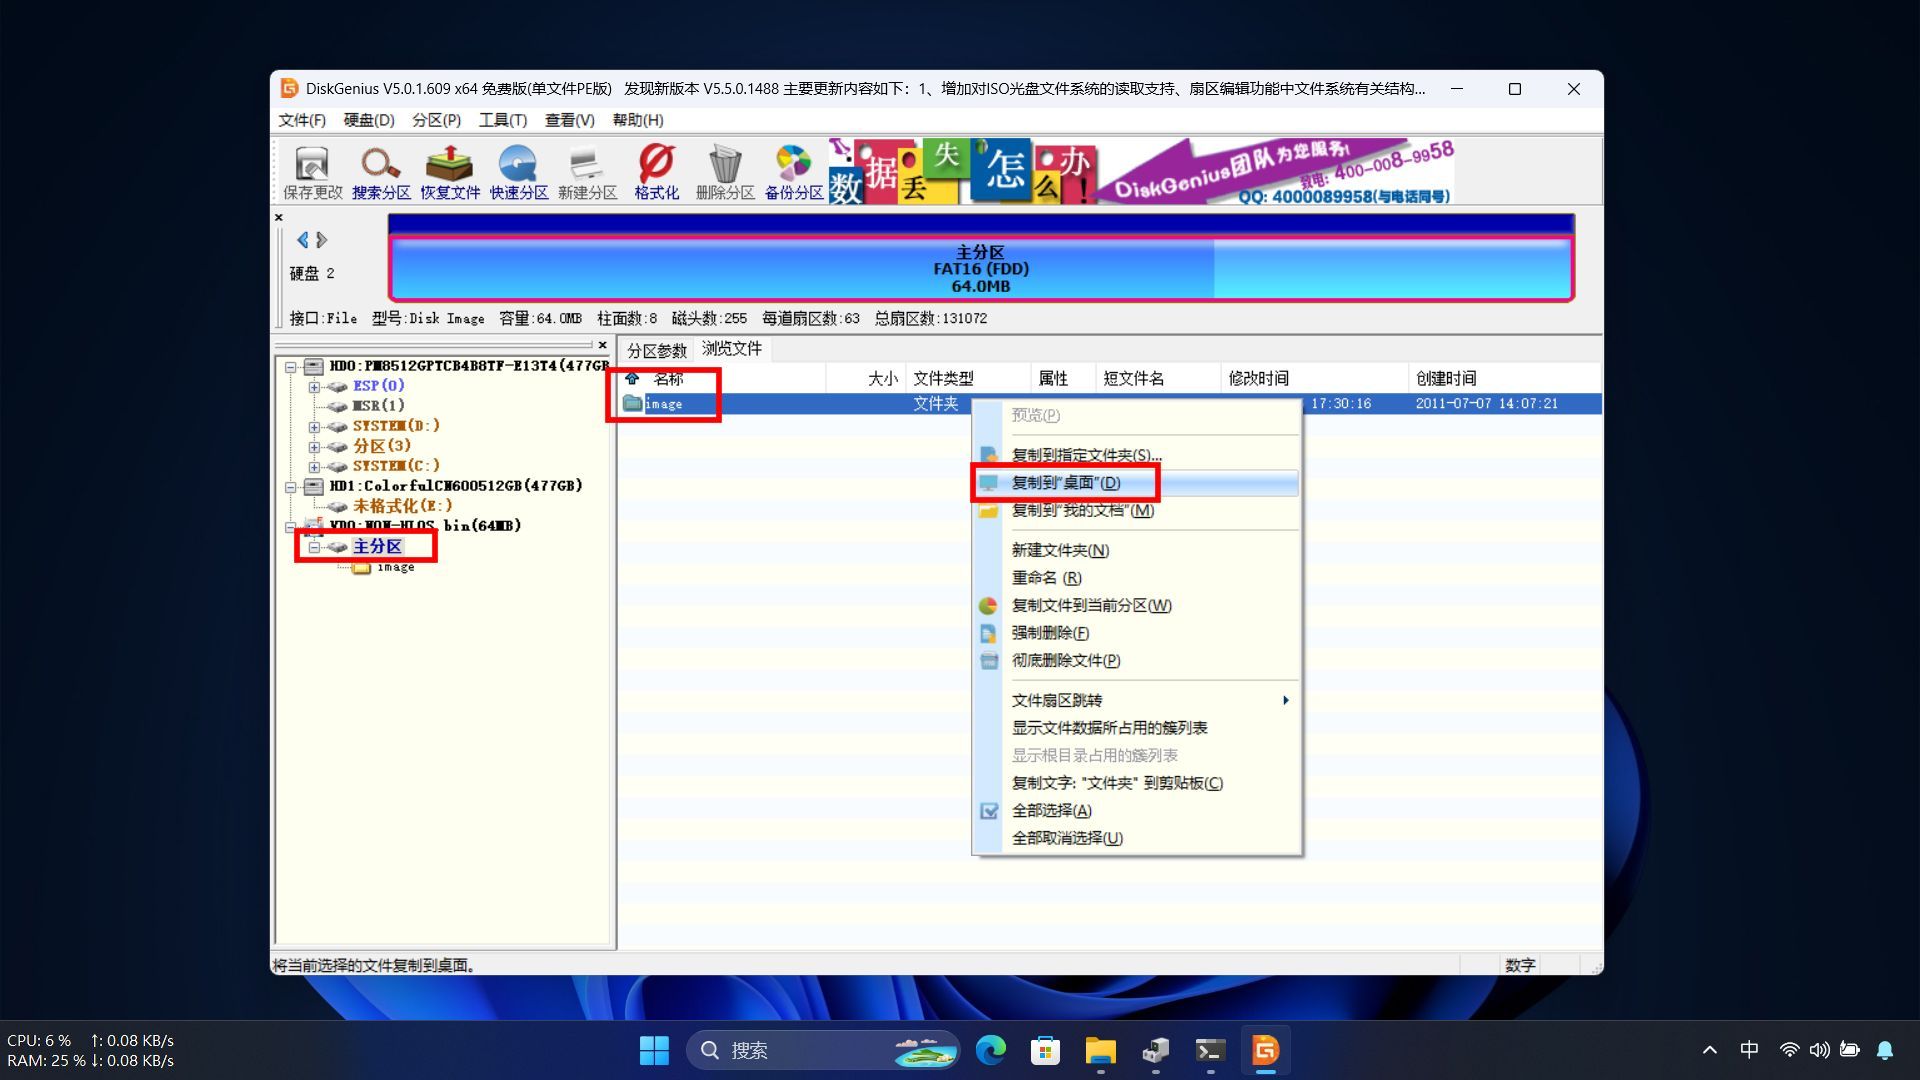
Task: Click the New Partition (新建分区) icon
Action: tap(587, 171)
